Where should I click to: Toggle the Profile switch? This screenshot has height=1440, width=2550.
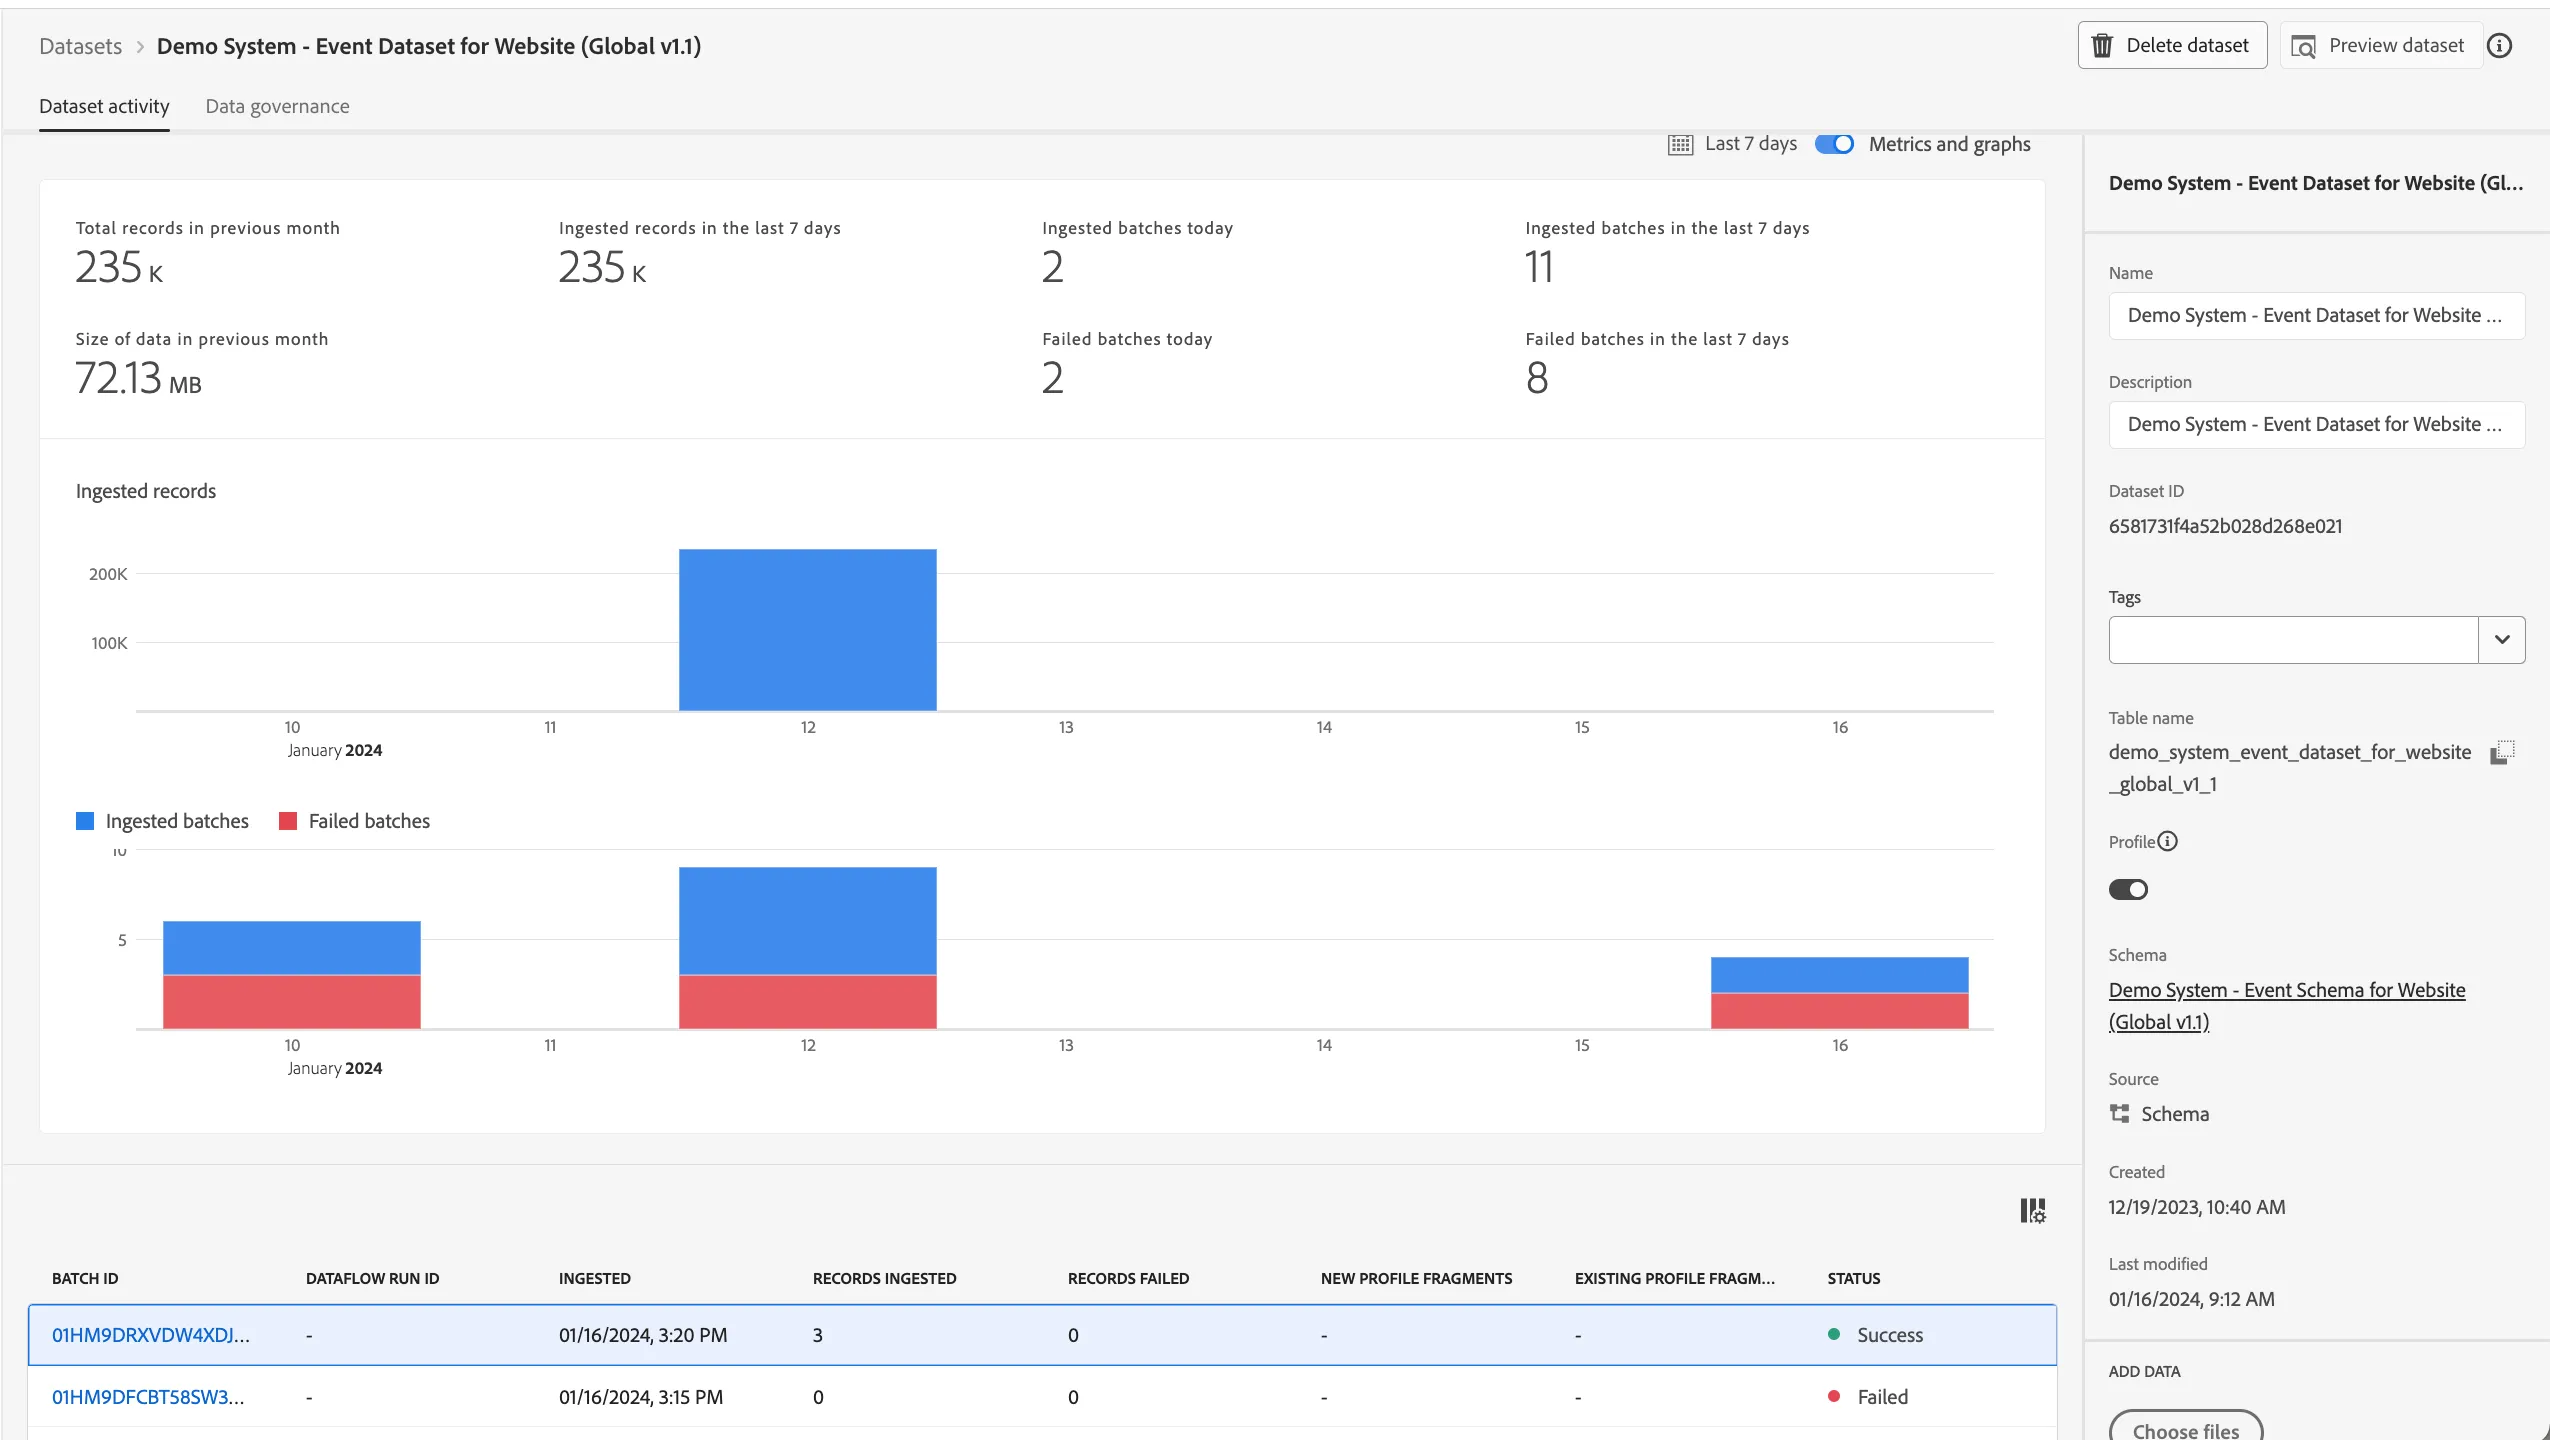(2128, 889)
